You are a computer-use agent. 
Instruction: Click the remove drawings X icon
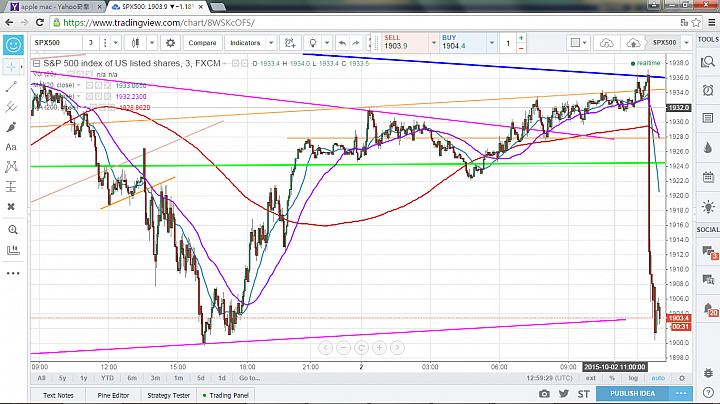[11, 207]
